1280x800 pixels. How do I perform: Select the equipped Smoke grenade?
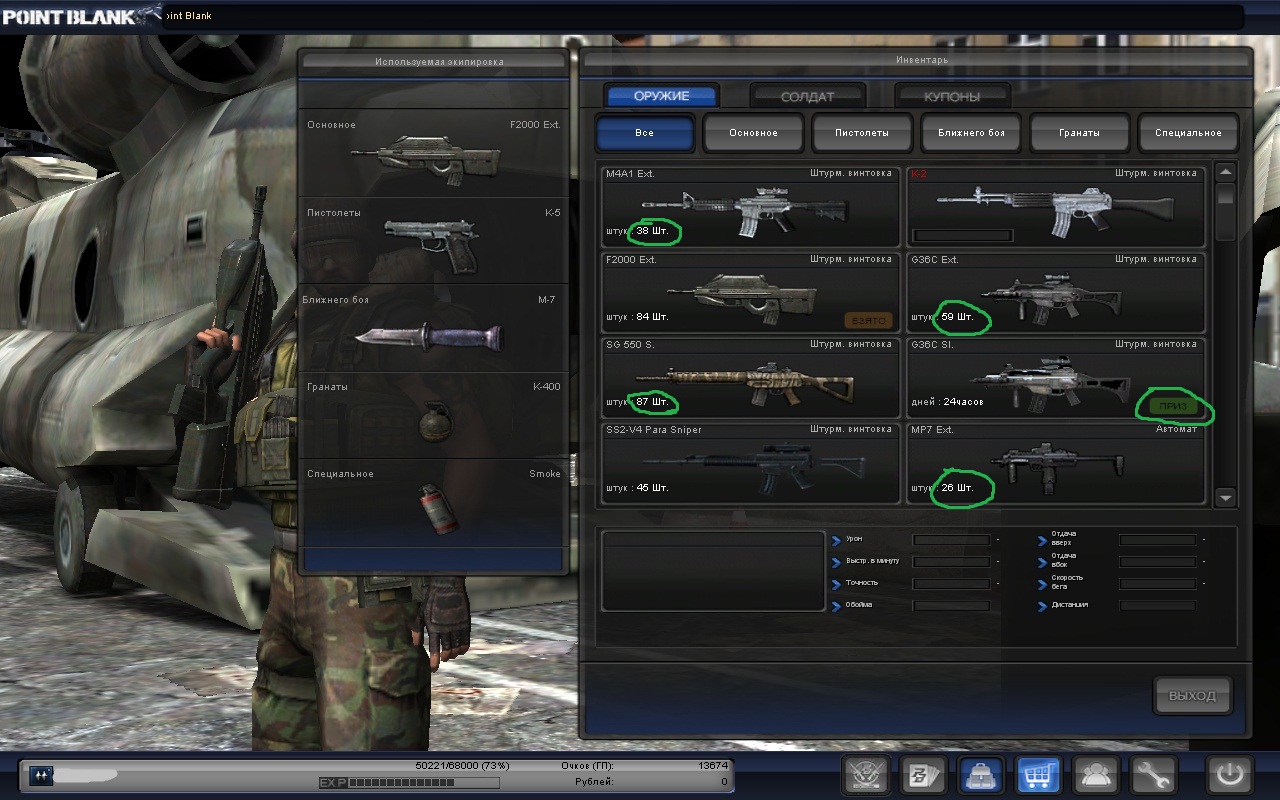(x=434, y=502)
